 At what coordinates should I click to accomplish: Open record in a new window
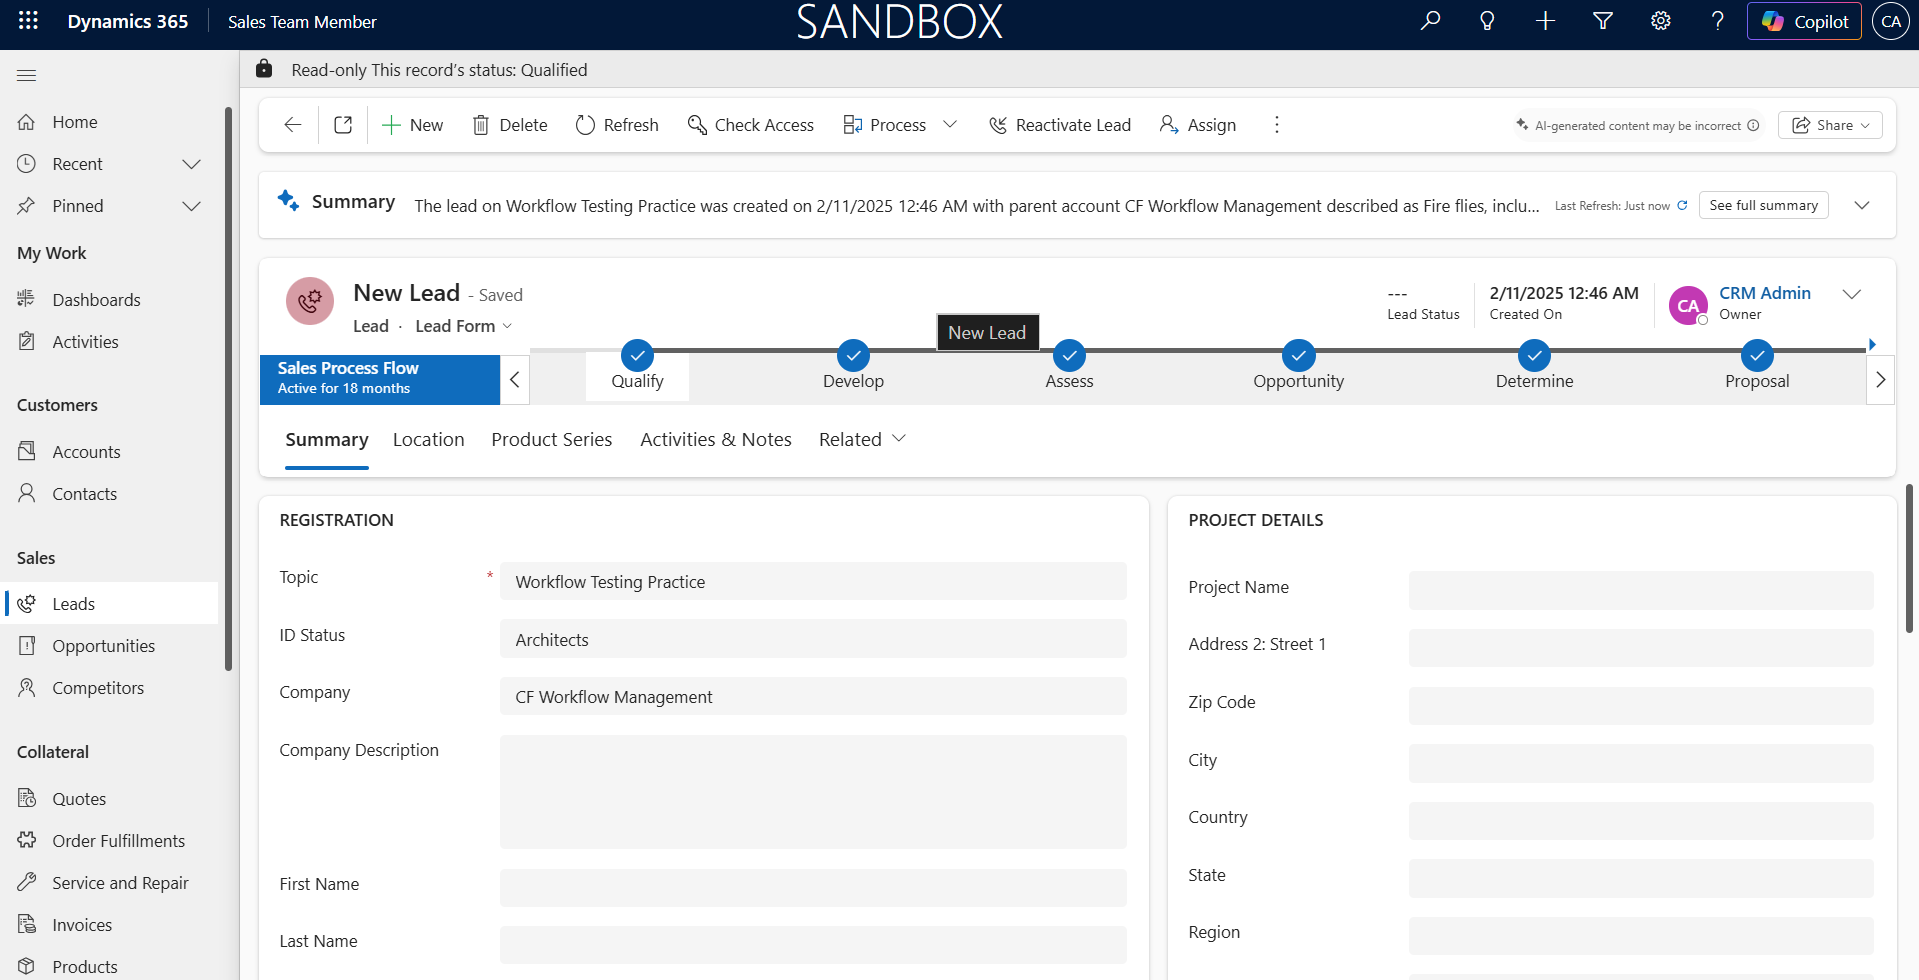point(343,125)
